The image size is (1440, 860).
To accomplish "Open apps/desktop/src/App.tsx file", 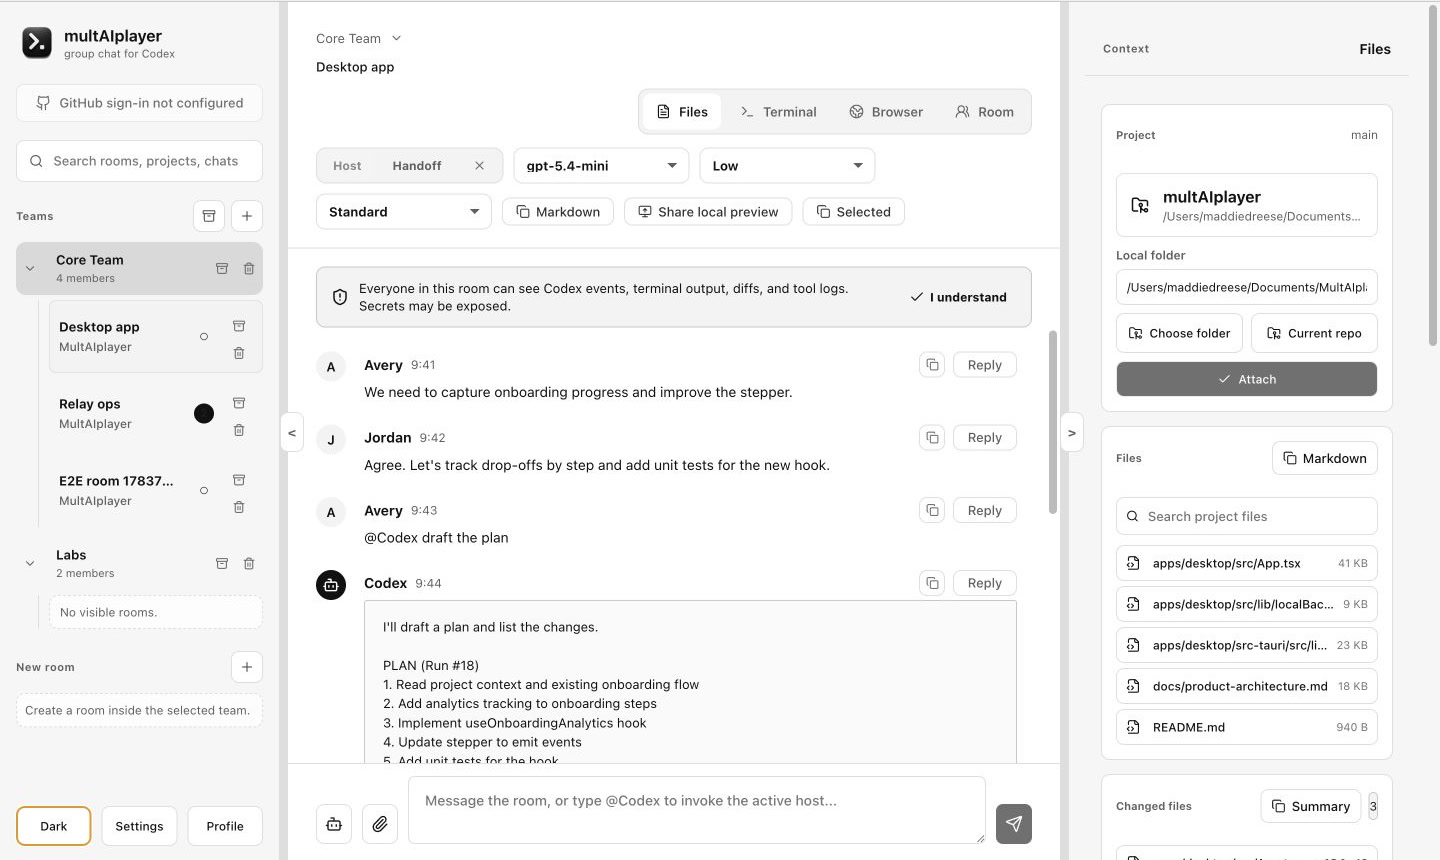I will [x=1246, y=563].
